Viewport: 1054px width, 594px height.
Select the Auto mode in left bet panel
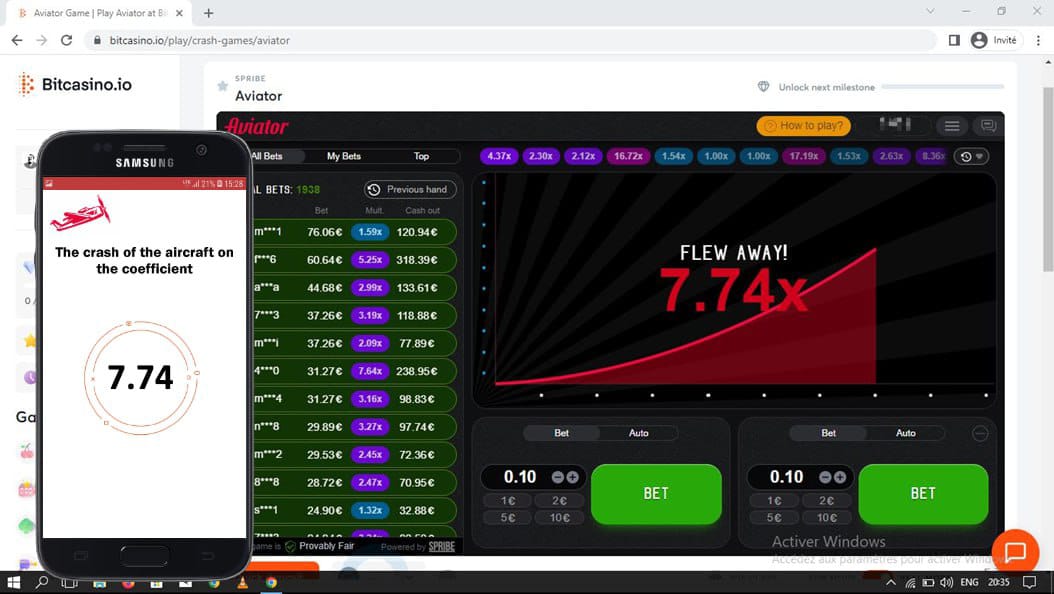pyautogui.click(x=639, y=433)
